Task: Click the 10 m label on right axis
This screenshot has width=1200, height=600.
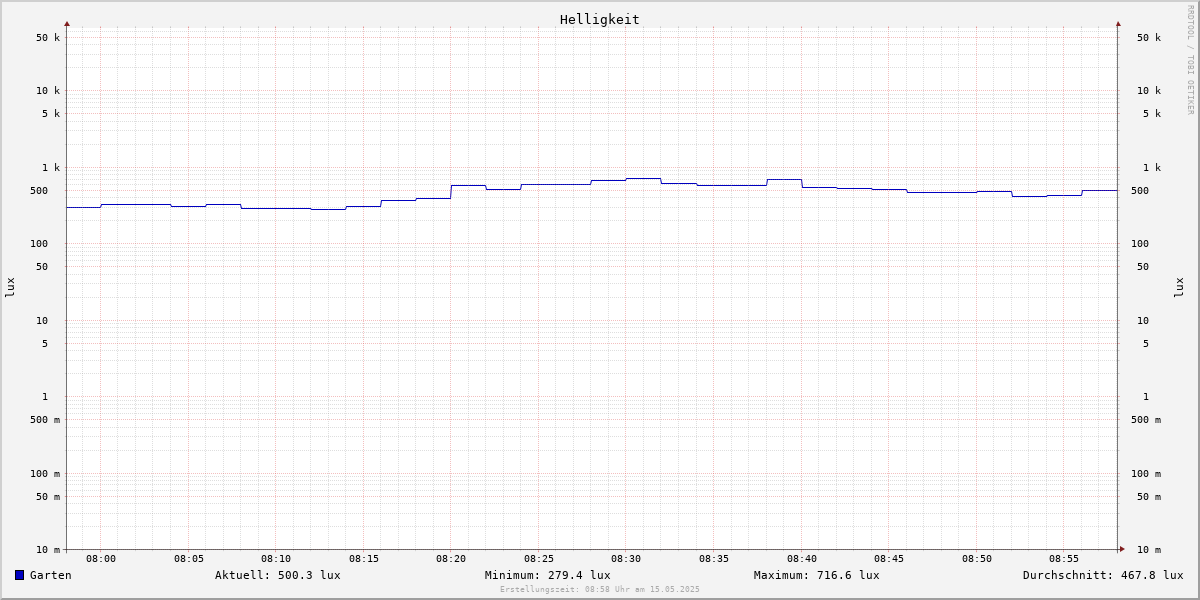Action: pyautogui.click(x=1149, y=550)
